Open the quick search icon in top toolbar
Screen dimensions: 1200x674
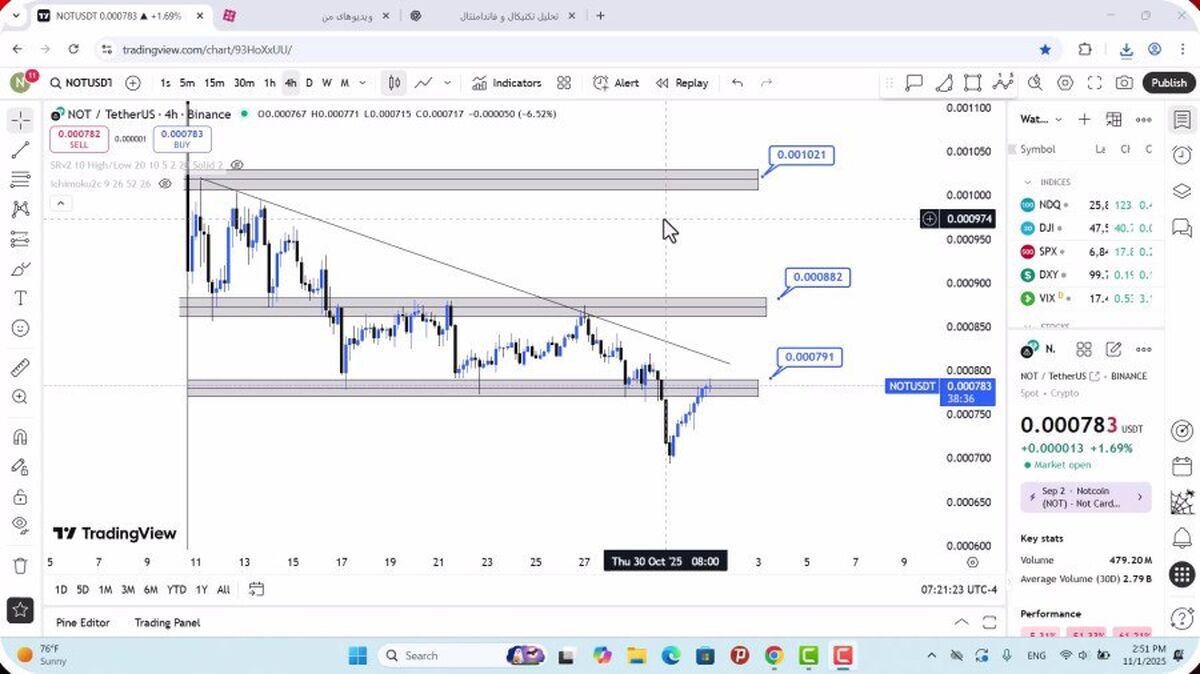point(1035,83)
